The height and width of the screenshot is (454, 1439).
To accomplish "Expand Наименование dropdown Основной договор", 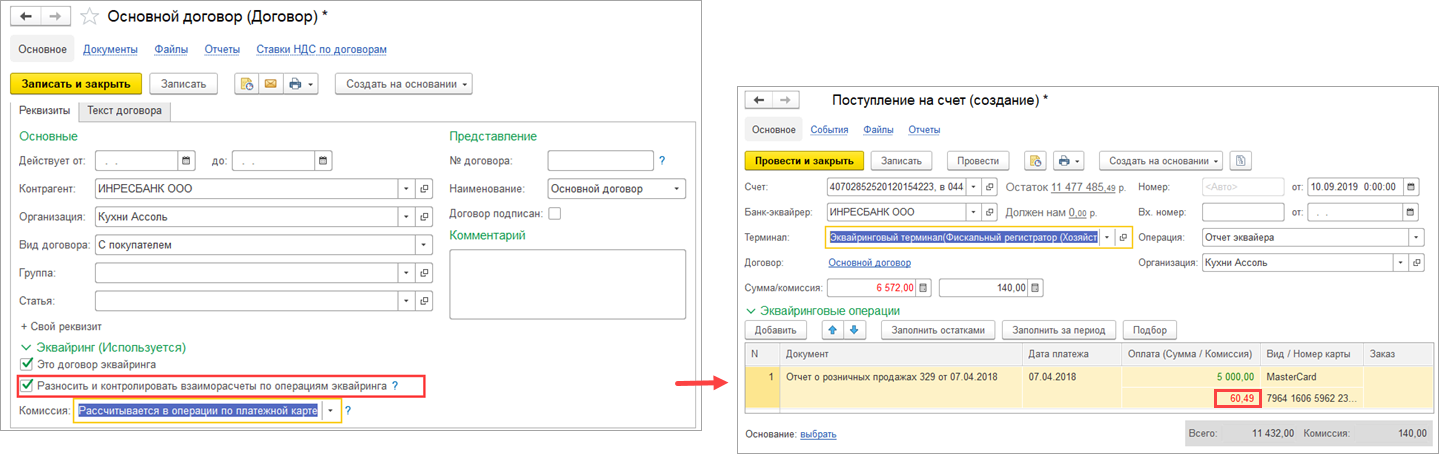I will [x=677, y=188].
